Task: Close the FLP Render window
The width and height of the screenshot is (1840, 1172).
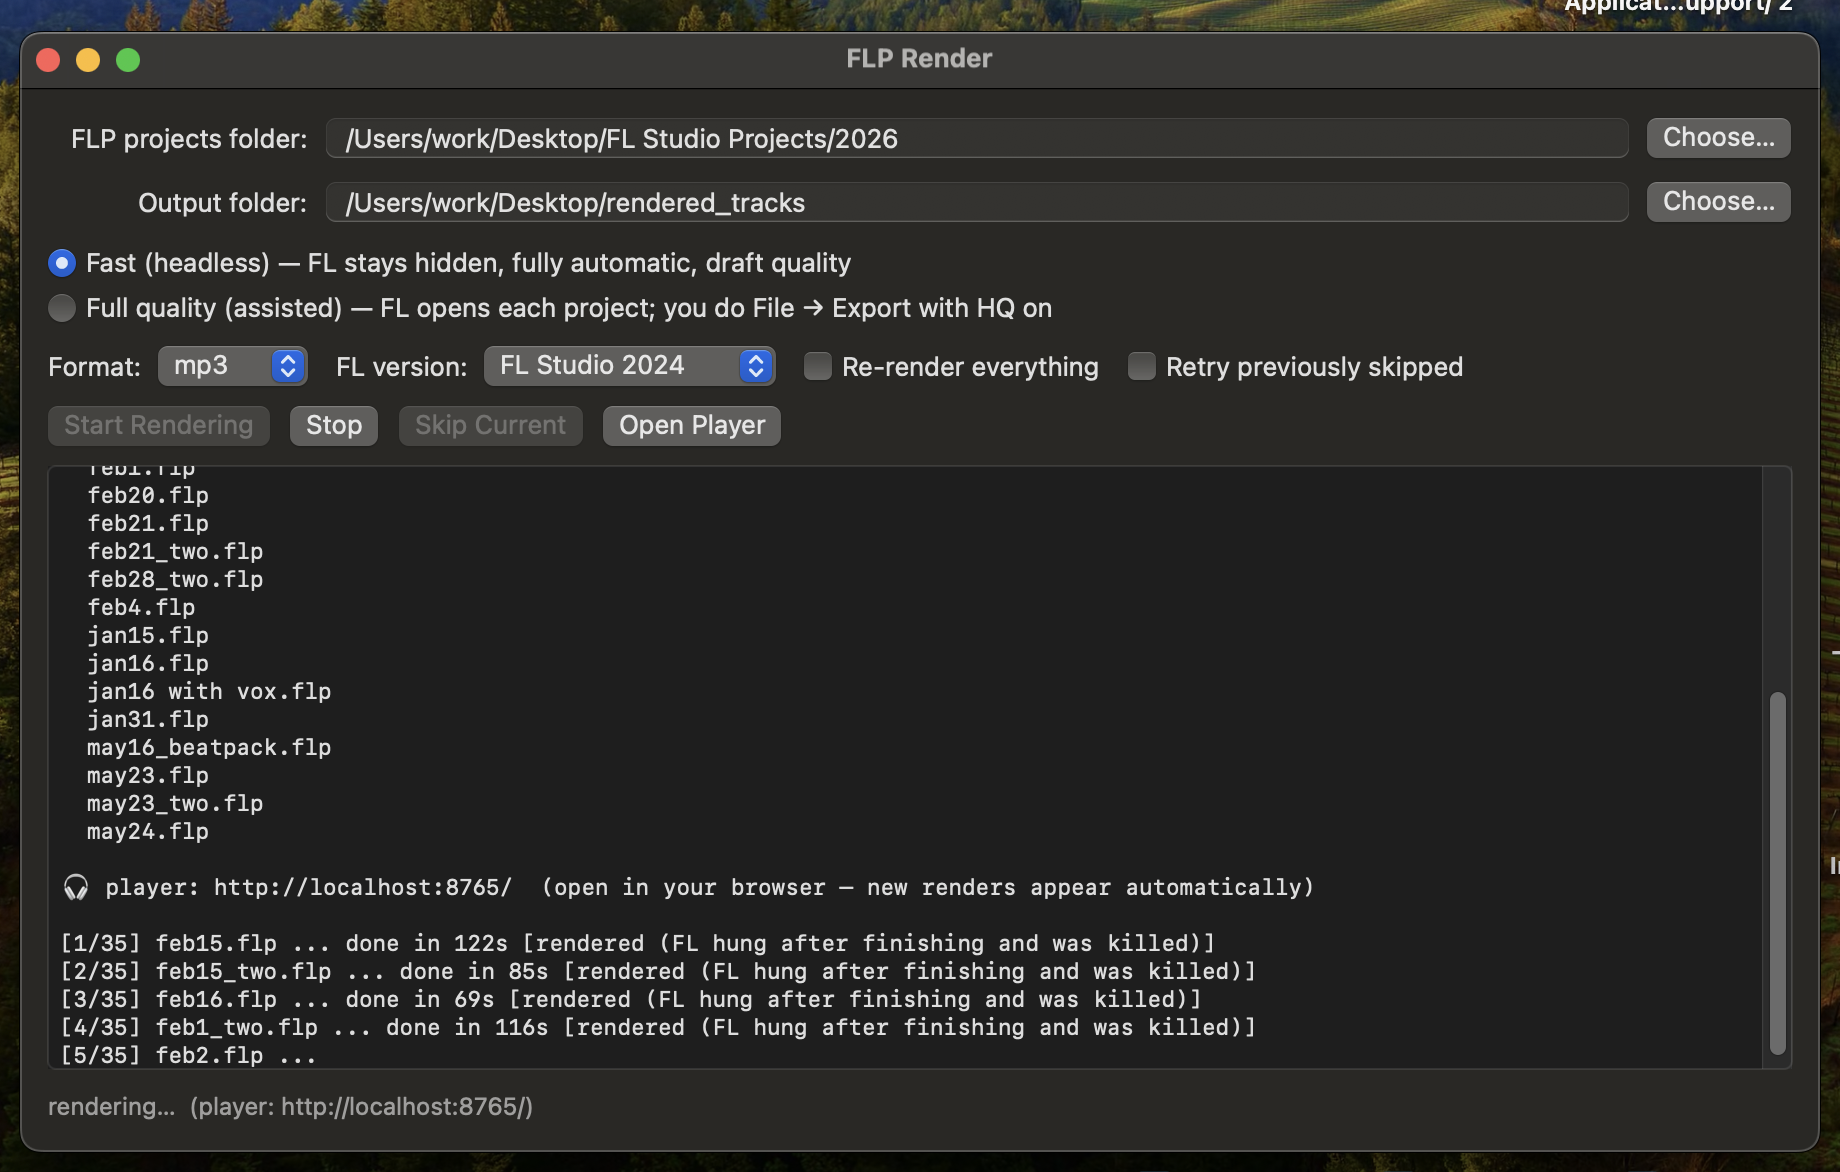Action: tap(48, 60)
